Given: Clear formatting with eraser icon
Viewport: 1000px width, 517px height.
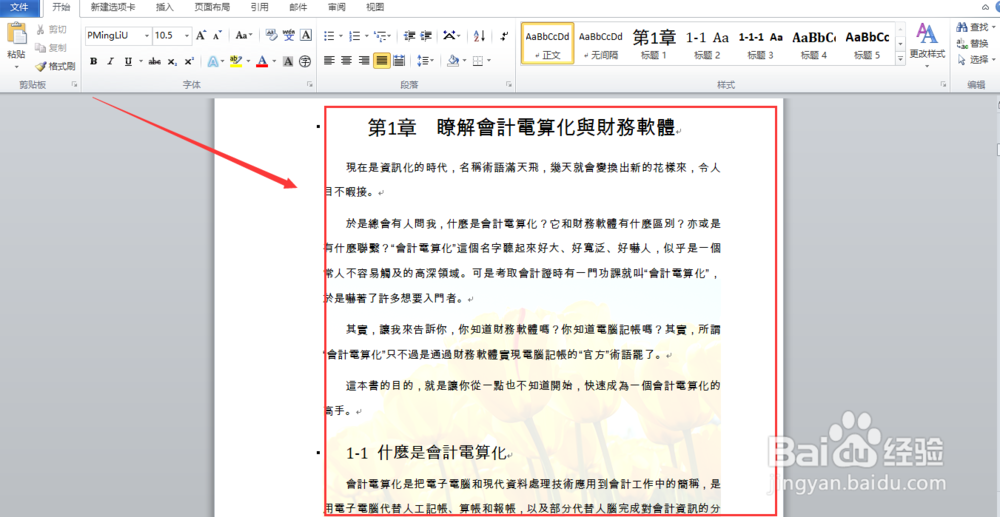Looking at the screenshot, I should [271, 35].
